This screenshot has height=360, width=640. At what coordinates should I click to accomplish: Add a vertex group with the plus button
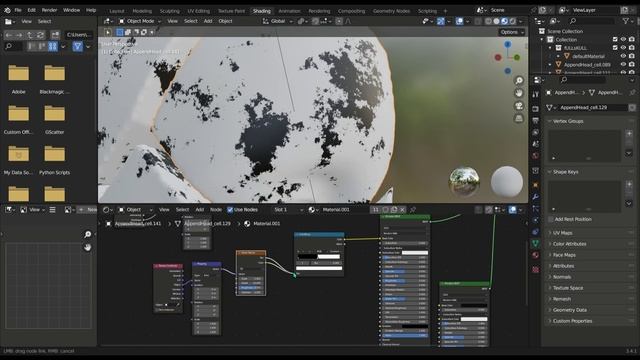[x=629, y=133]
